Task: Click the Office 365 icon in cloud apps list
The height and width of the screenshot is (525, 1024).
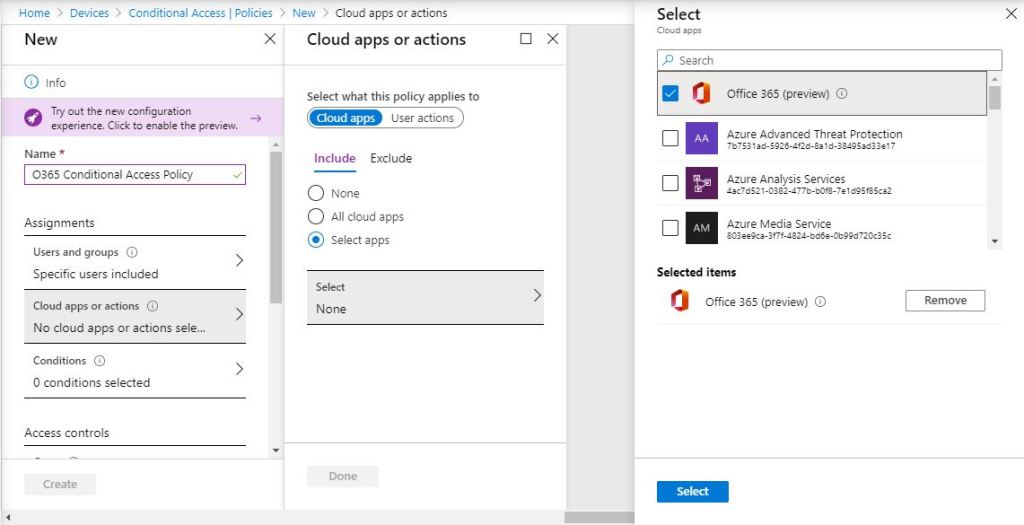Action: [x=701, y=94]
